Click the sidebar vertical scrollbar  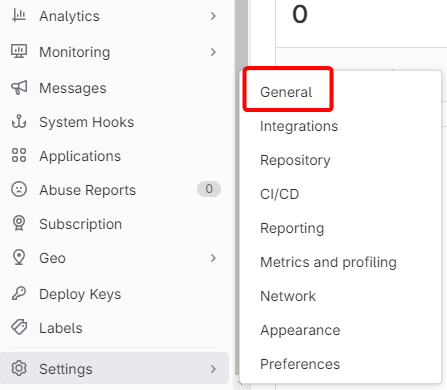pyautogui.click(x=241, y=187)
